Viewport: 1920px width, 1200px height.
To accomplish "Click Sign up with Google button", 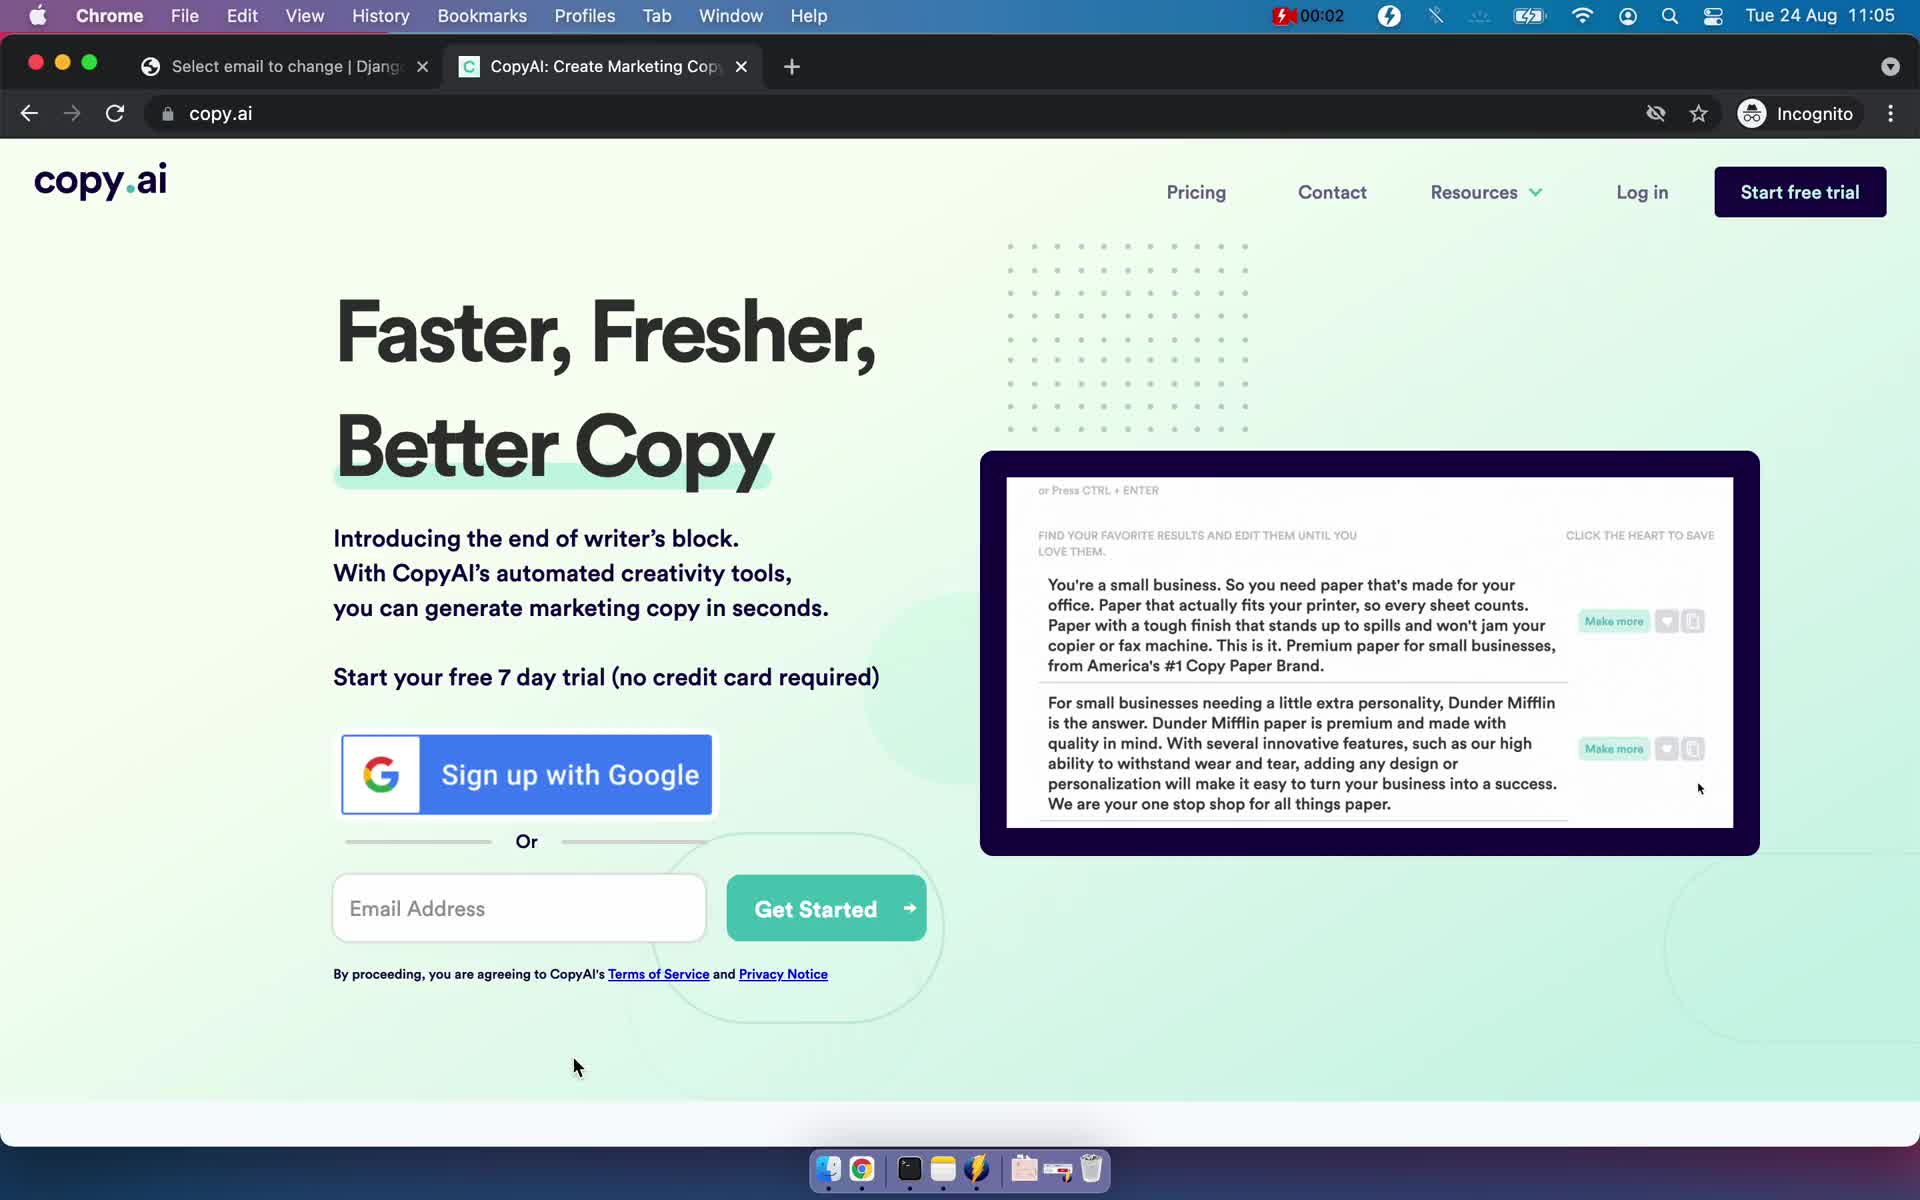I will (528, 774).
